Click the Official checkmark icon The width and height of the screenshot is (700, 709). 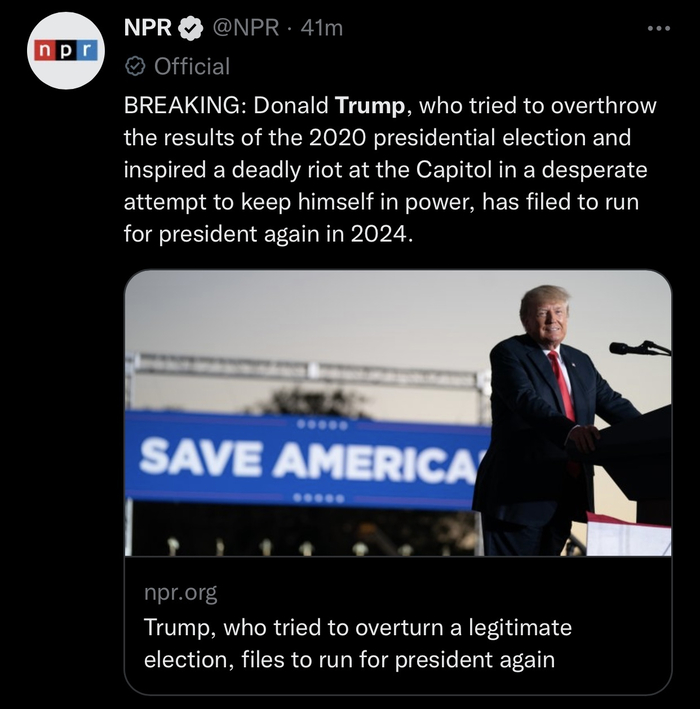coord(134,67)
